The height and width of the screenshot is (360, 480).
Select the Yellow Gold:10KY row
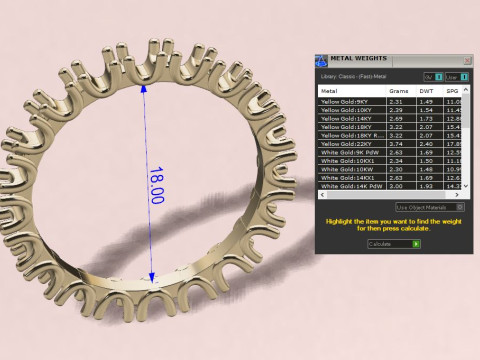(x=390, y=110)
